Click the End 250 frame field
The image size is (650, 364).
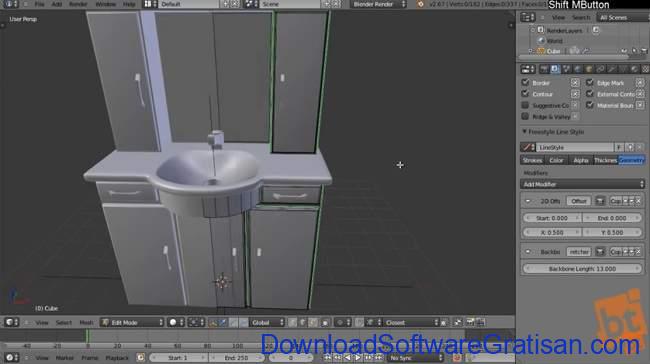pyautogui.click(x=236, y=357)
